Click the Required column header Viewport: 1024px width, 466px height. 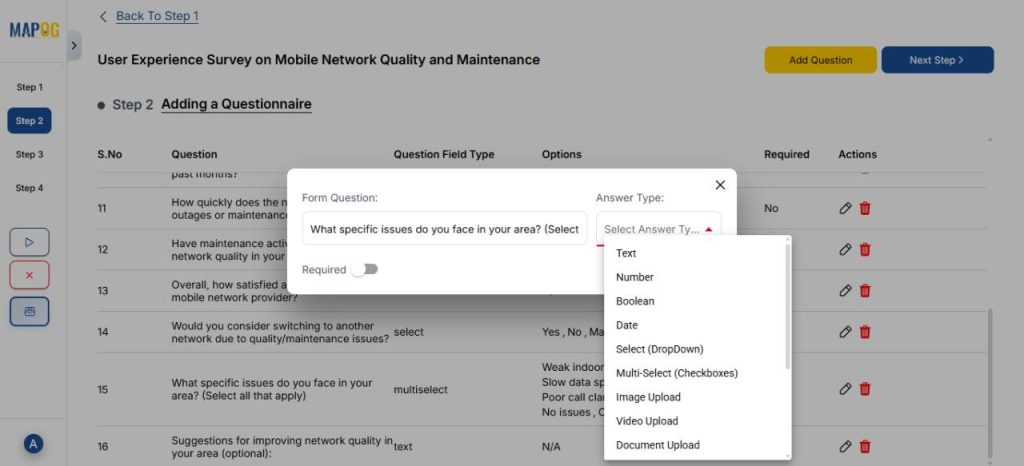click(787, 155)
